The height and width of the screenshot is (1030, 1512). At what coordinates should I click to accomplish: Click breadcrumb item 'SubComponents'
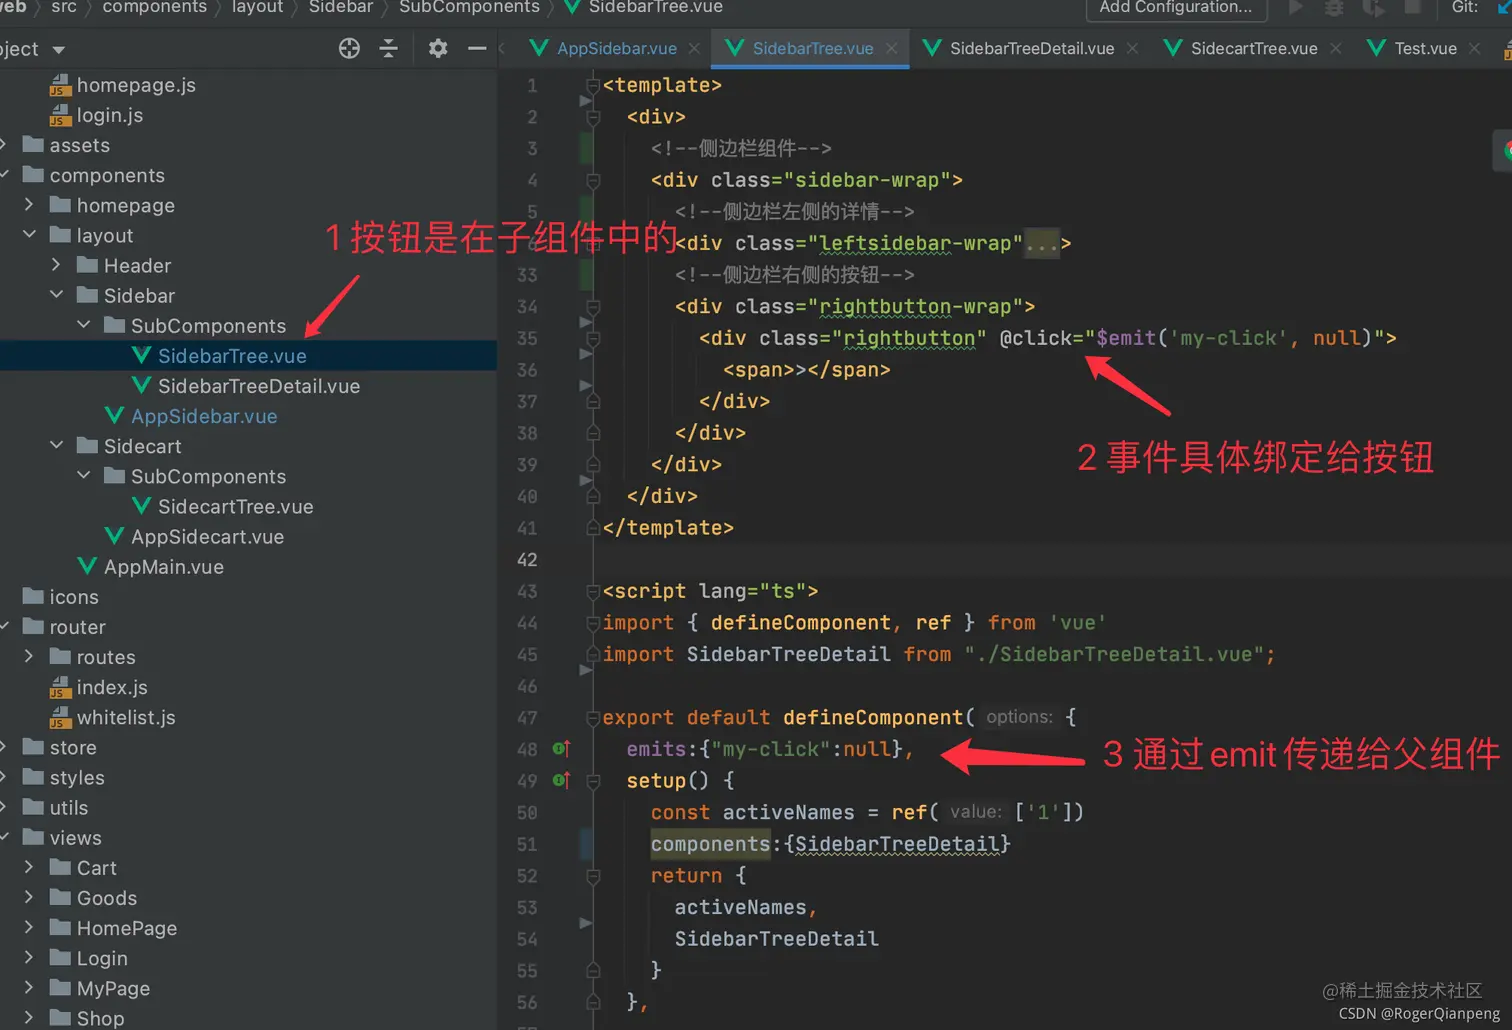tap(469, 8)
